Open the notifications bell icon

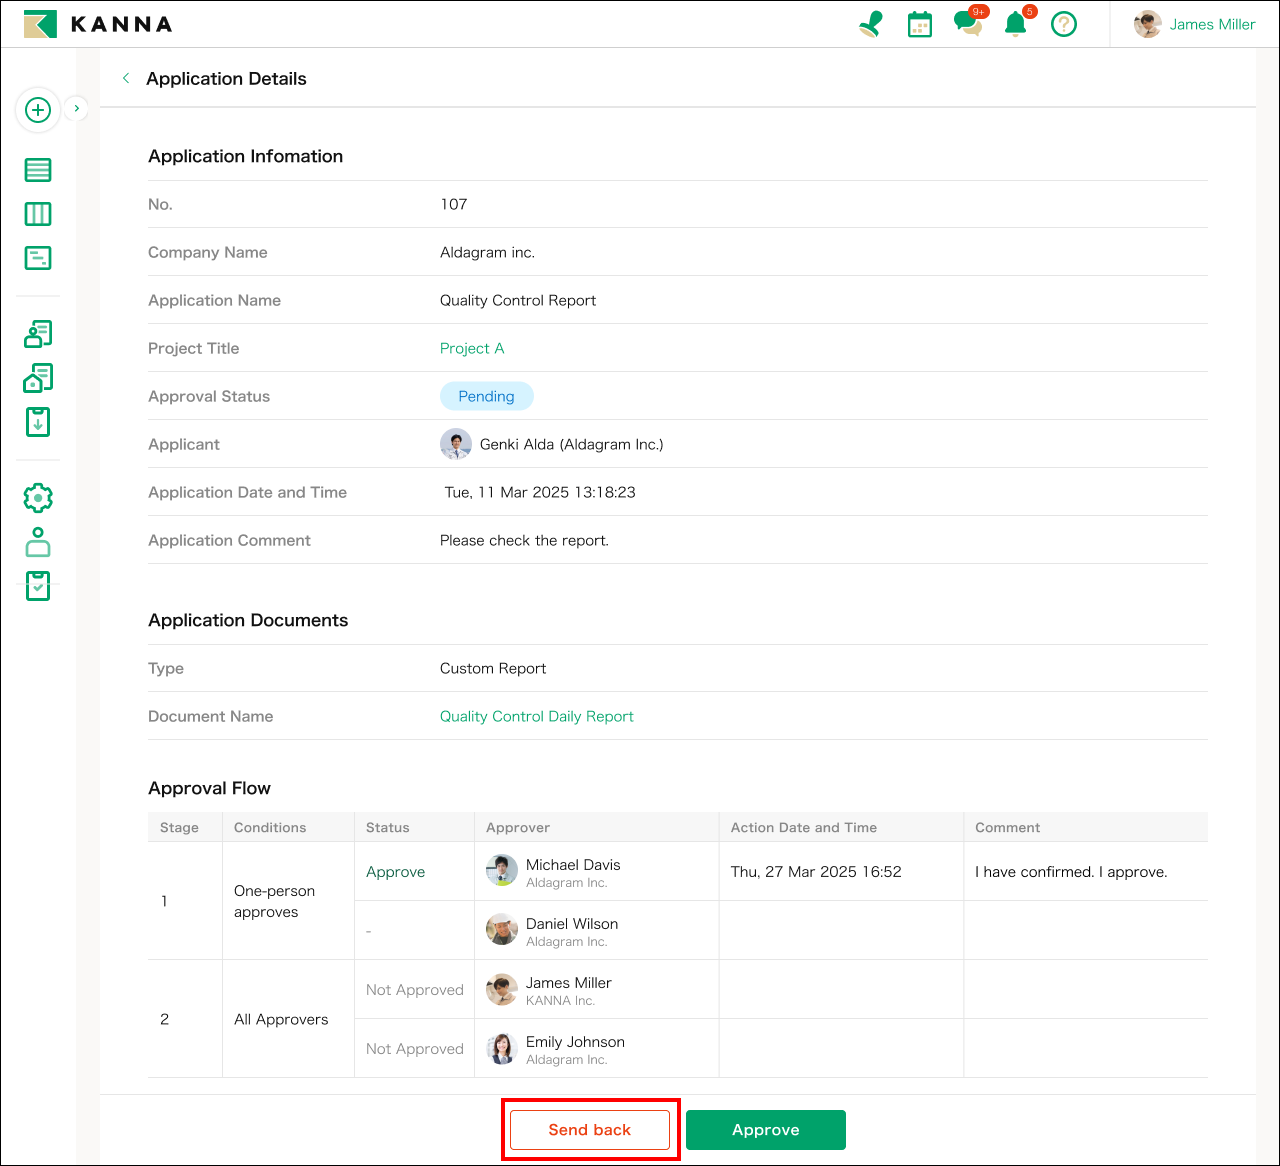point(1016,24)
